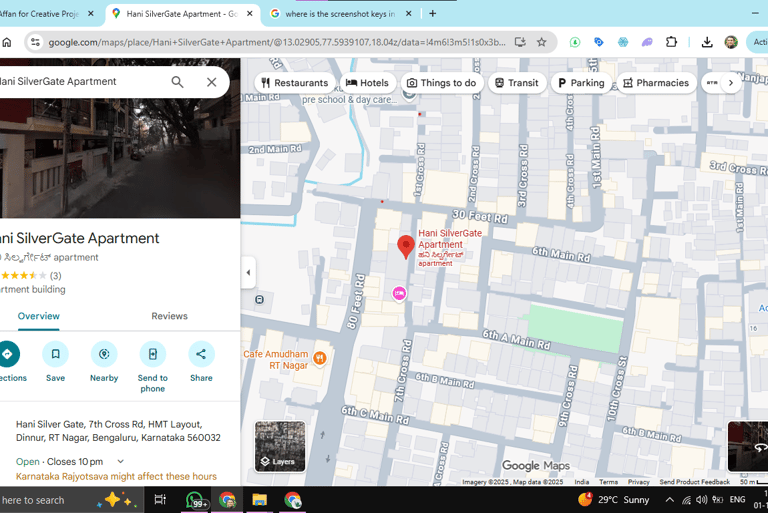Open File Explorer from the taskbar
The width and height of the screenshot is (768, 513).
(x=259, y=500)
